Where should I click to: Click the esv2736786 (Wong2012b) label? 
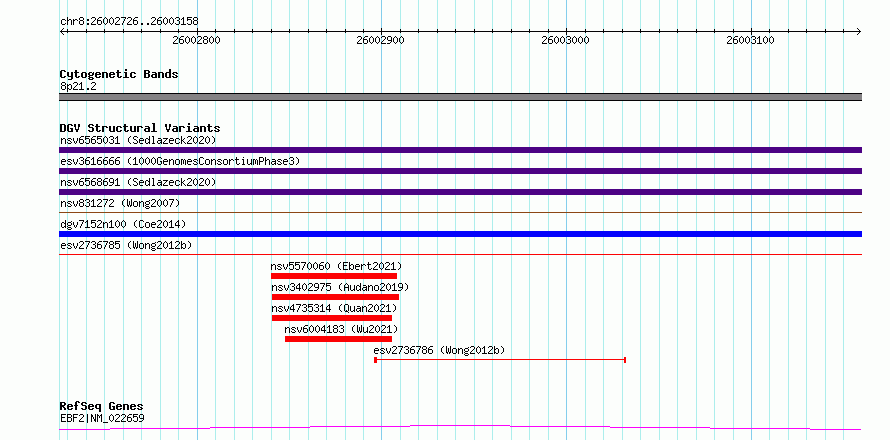[439, 350]
